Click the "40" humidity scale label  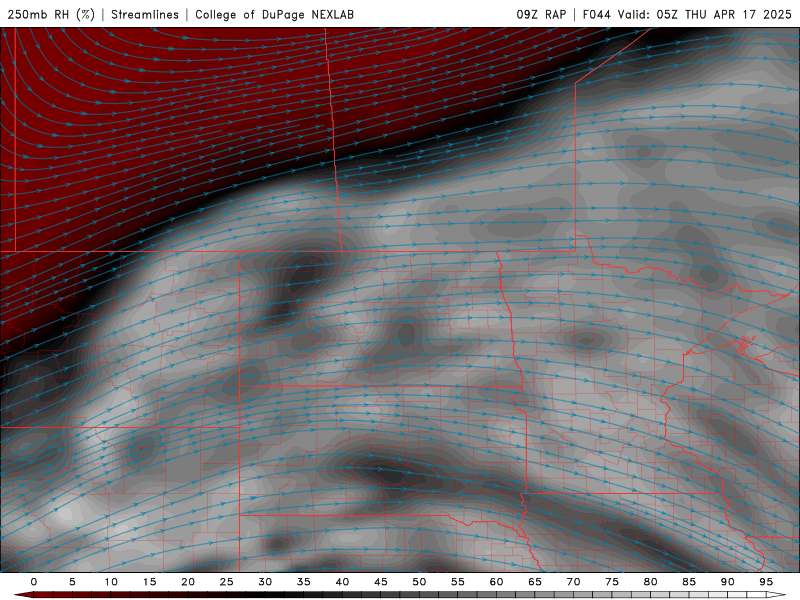pyautogui.click(x=342, y=582)
